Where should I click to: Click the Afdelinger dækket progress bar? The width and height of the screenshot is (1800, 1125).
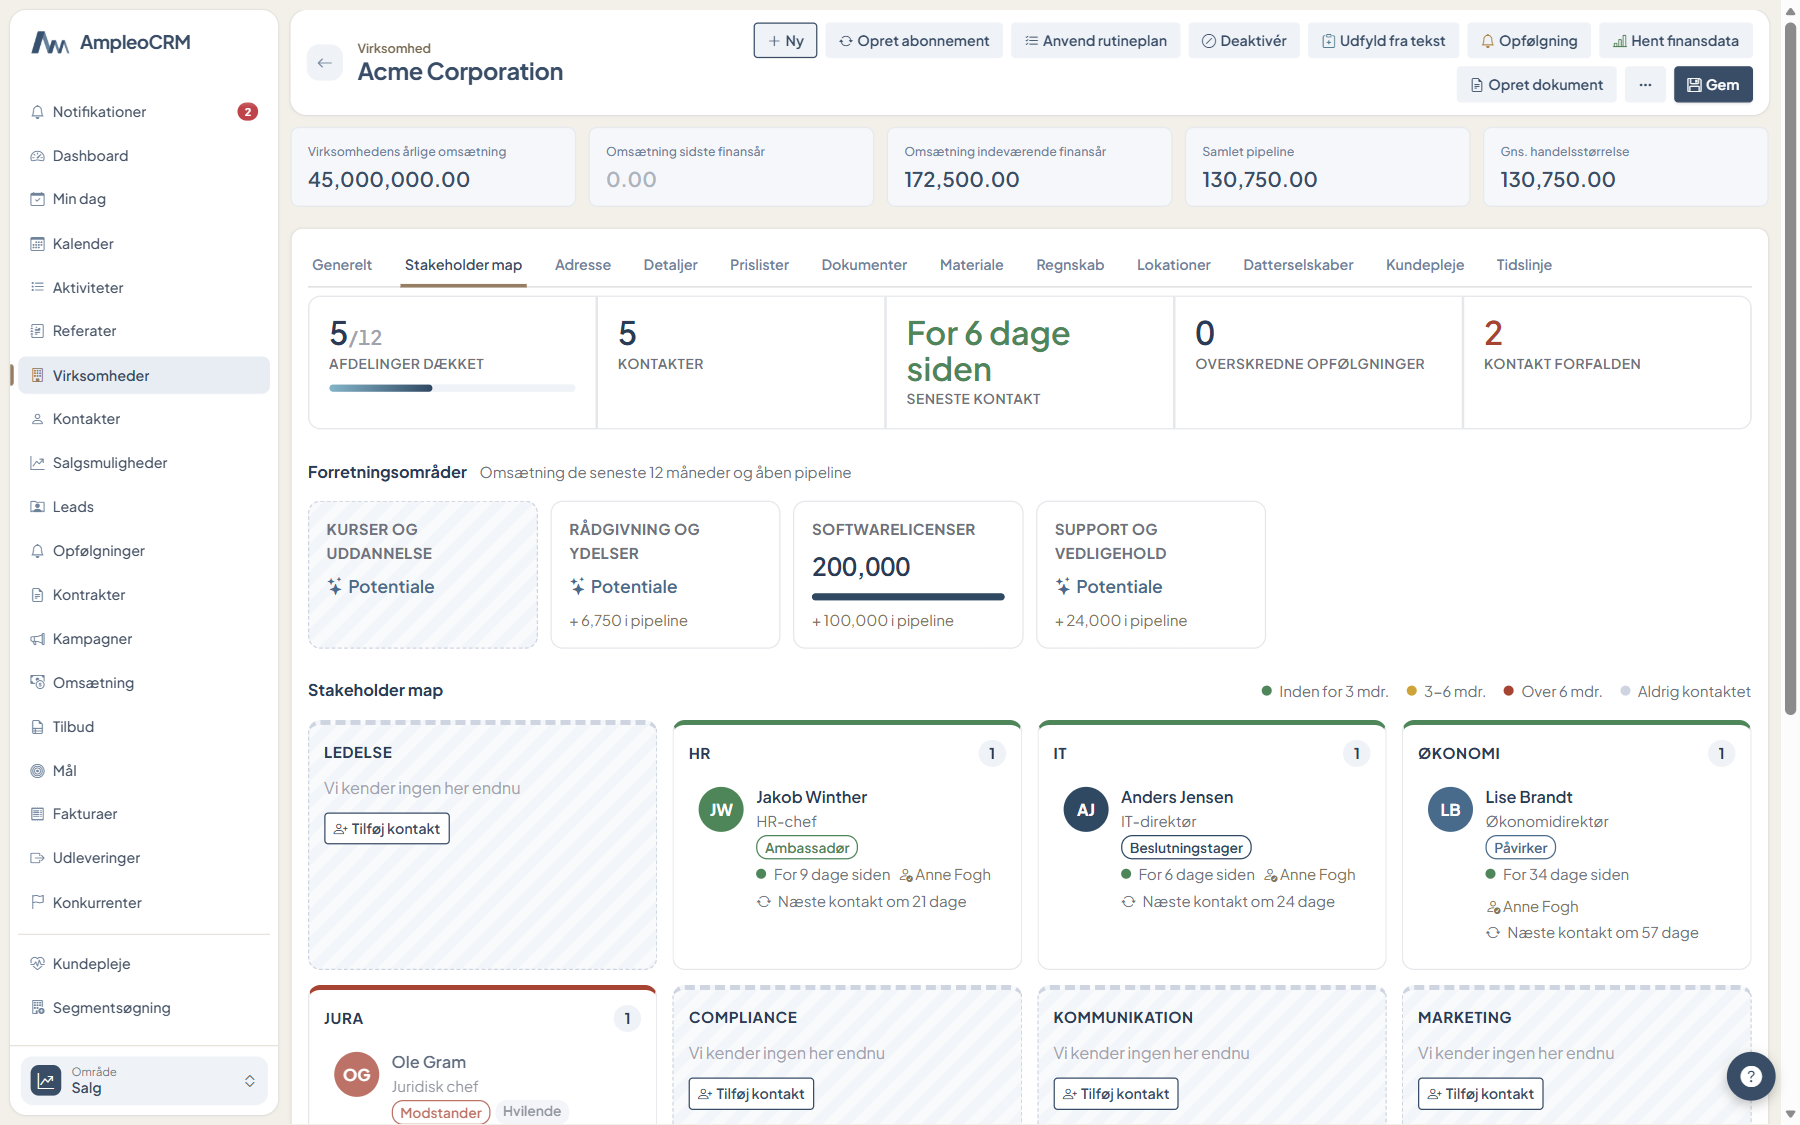452,388
